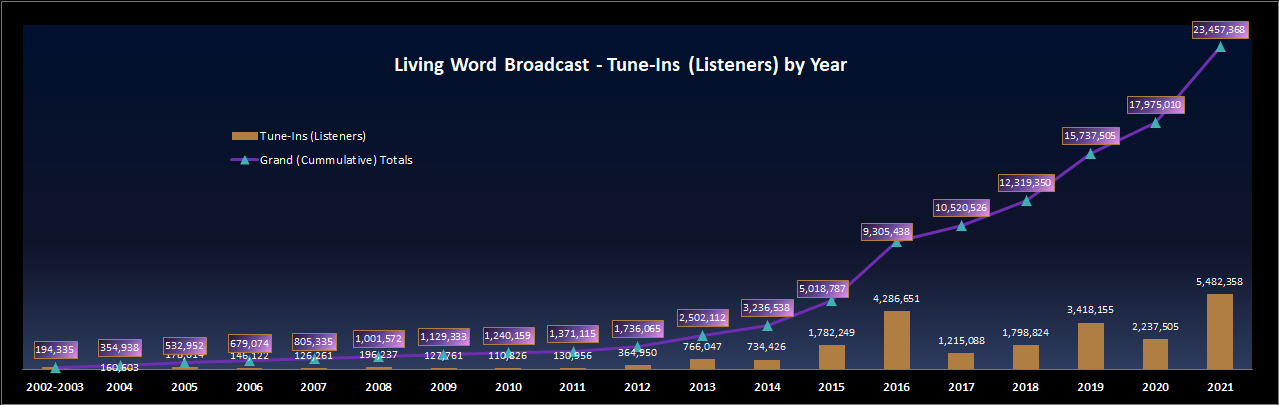Select the tan legend swatch for Tune-Ins
1279x405 pixels.
(x=244, y=136)
